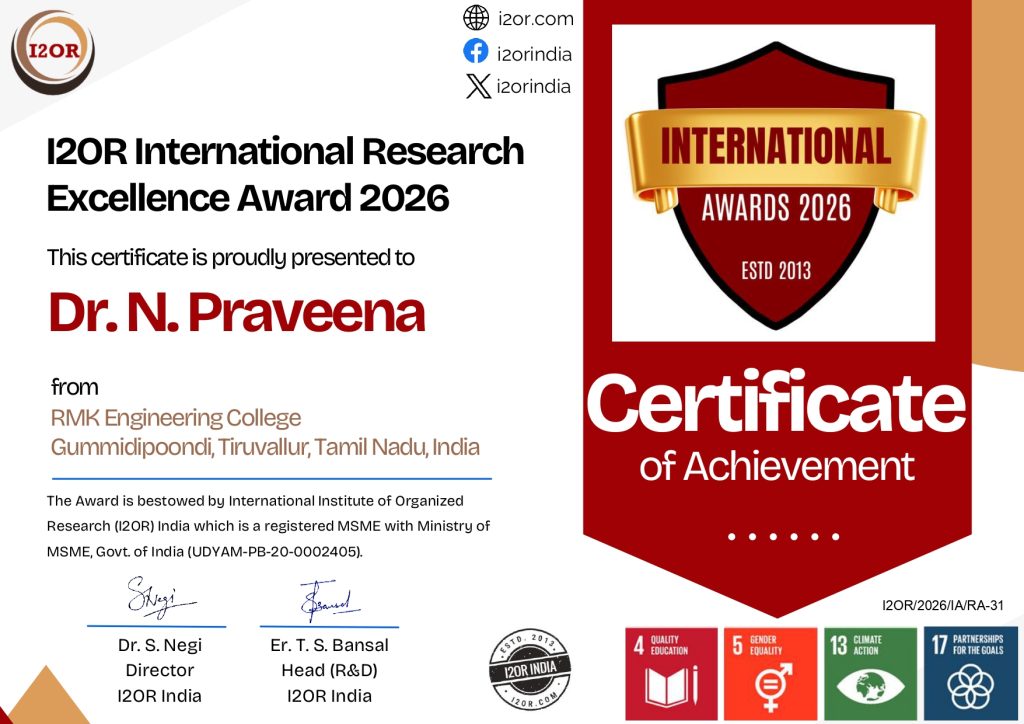
Task: Click Dr. S. Negi's signature
Action: (160, 597)
